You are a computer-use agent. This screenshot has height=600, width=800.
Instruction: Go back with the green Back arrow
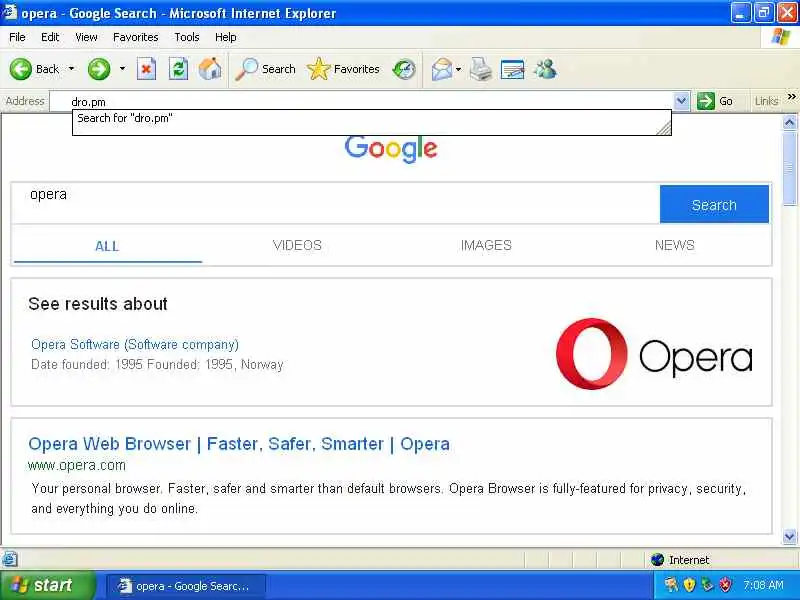coord(20,69)
